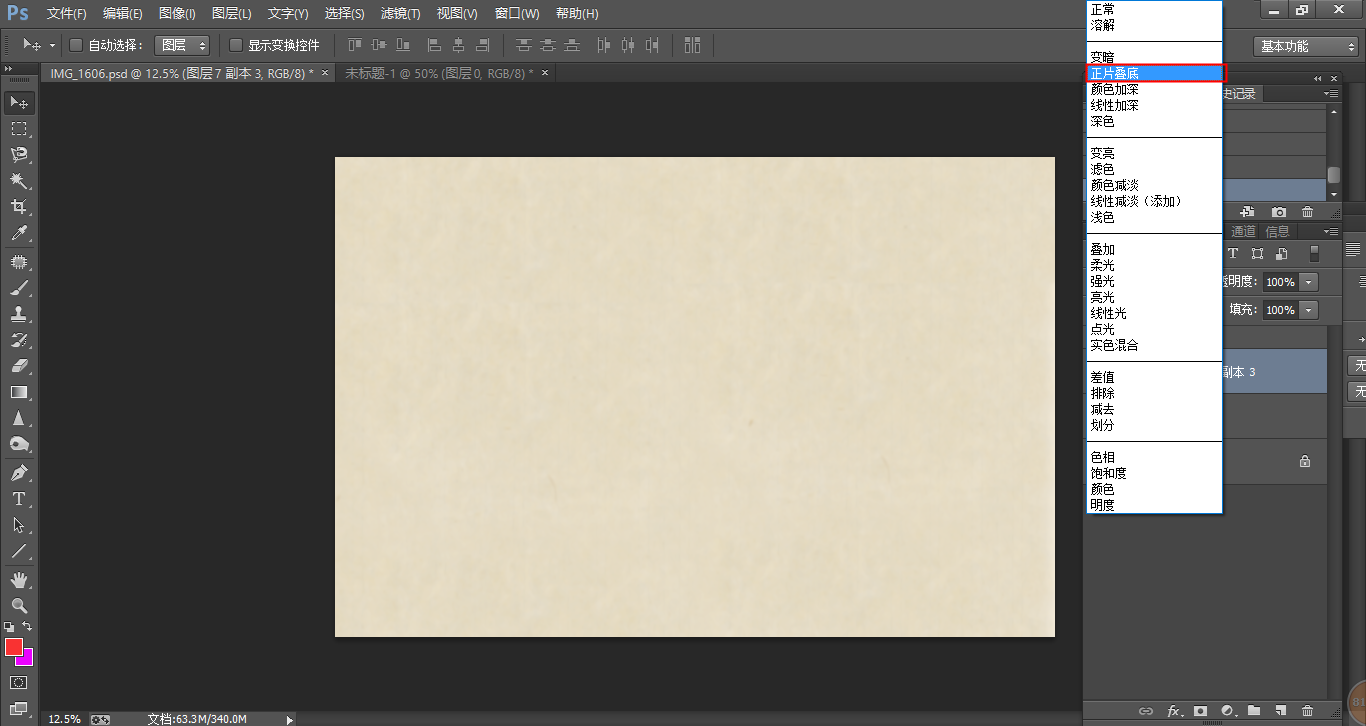Click the magenta background color swatch
Viewport: 1366px width, 726px height.
[27, 658]
